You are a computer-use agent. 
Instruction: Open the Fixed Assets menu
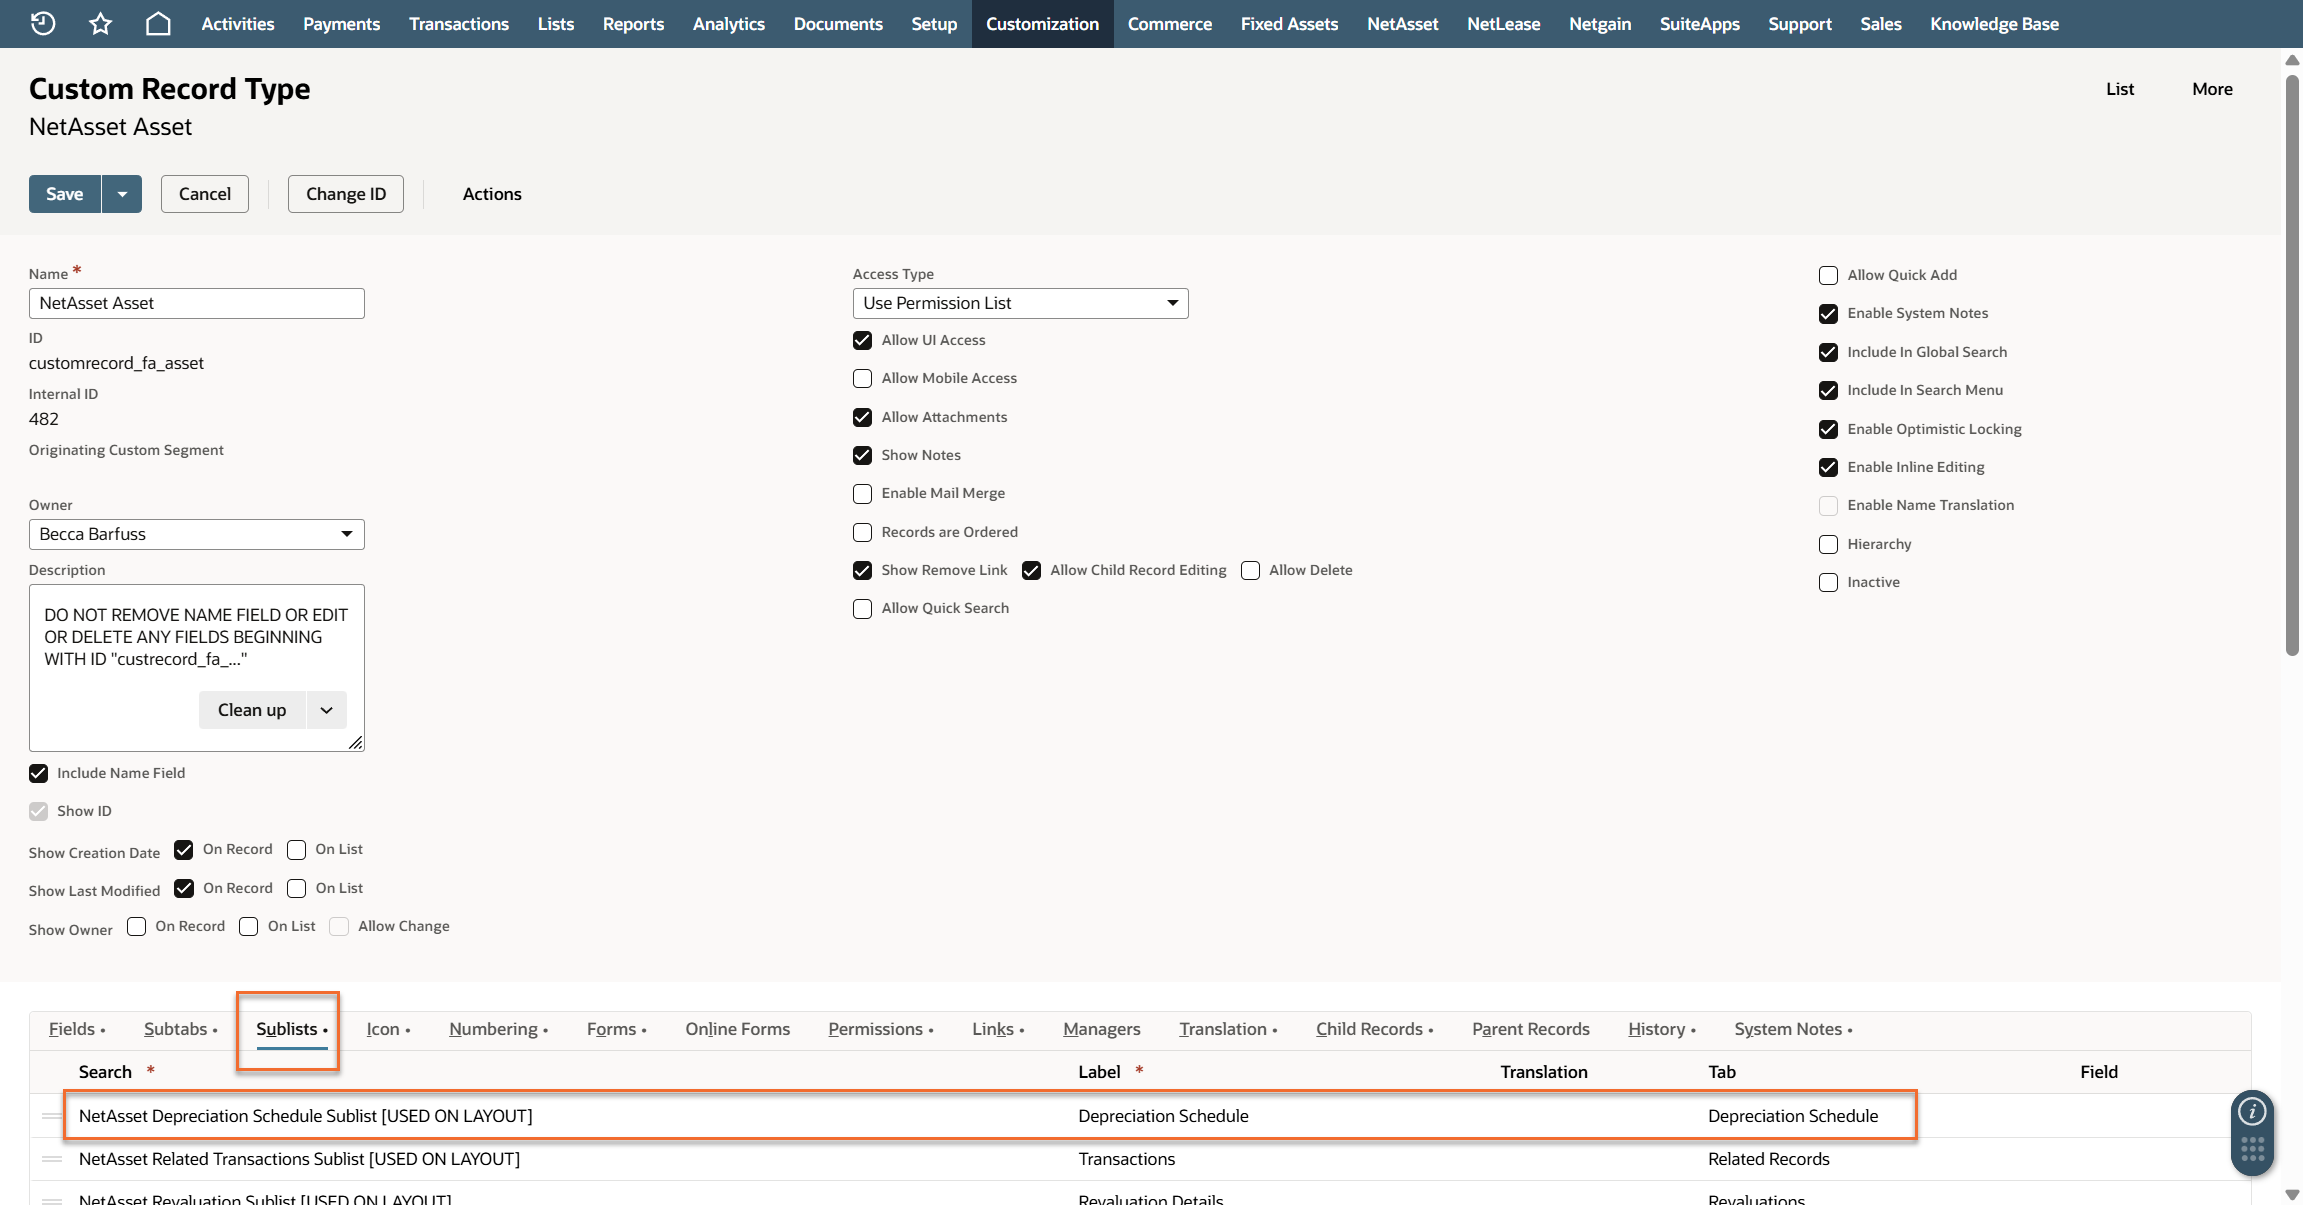click(x=1289, y=23)
